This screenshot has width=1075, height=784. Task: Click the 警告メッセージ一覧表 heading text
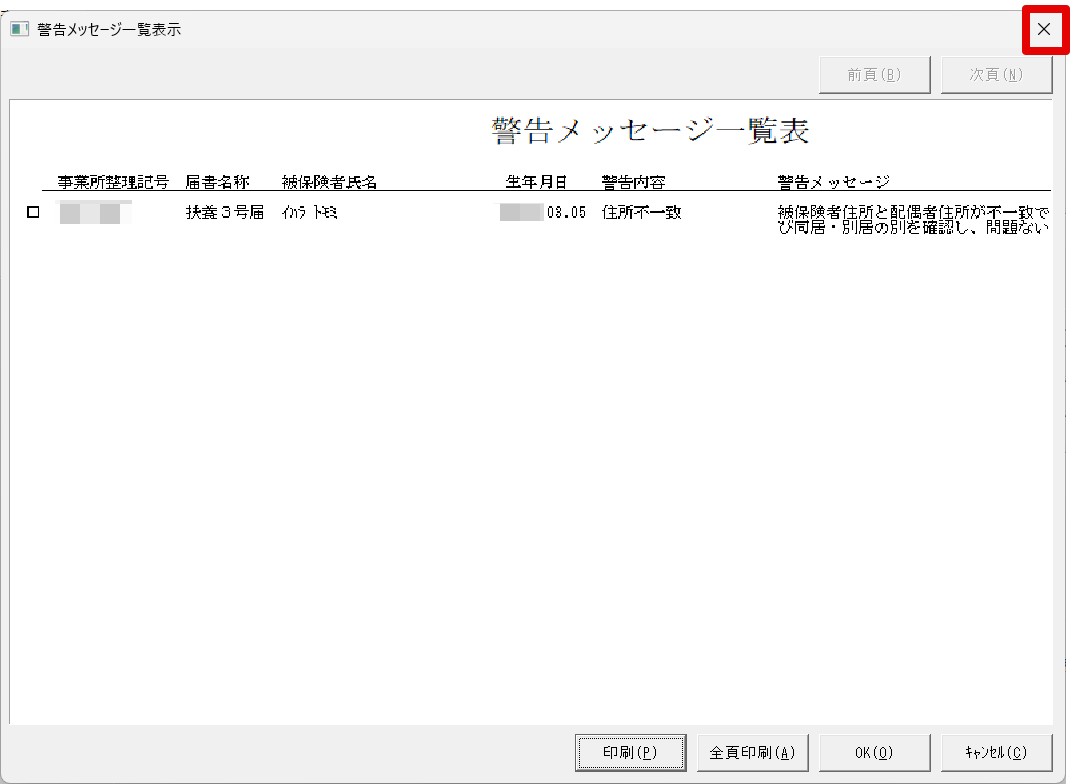point(650,130)
